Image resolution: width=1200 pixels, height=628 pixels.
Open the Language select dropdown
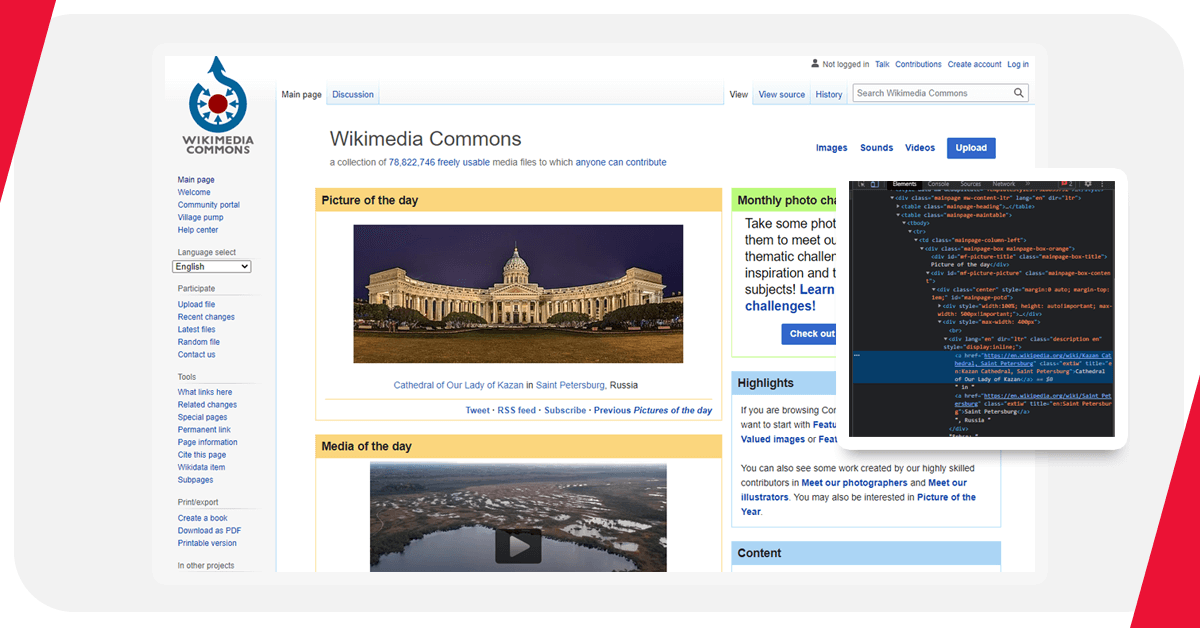[x=211, y=267]
